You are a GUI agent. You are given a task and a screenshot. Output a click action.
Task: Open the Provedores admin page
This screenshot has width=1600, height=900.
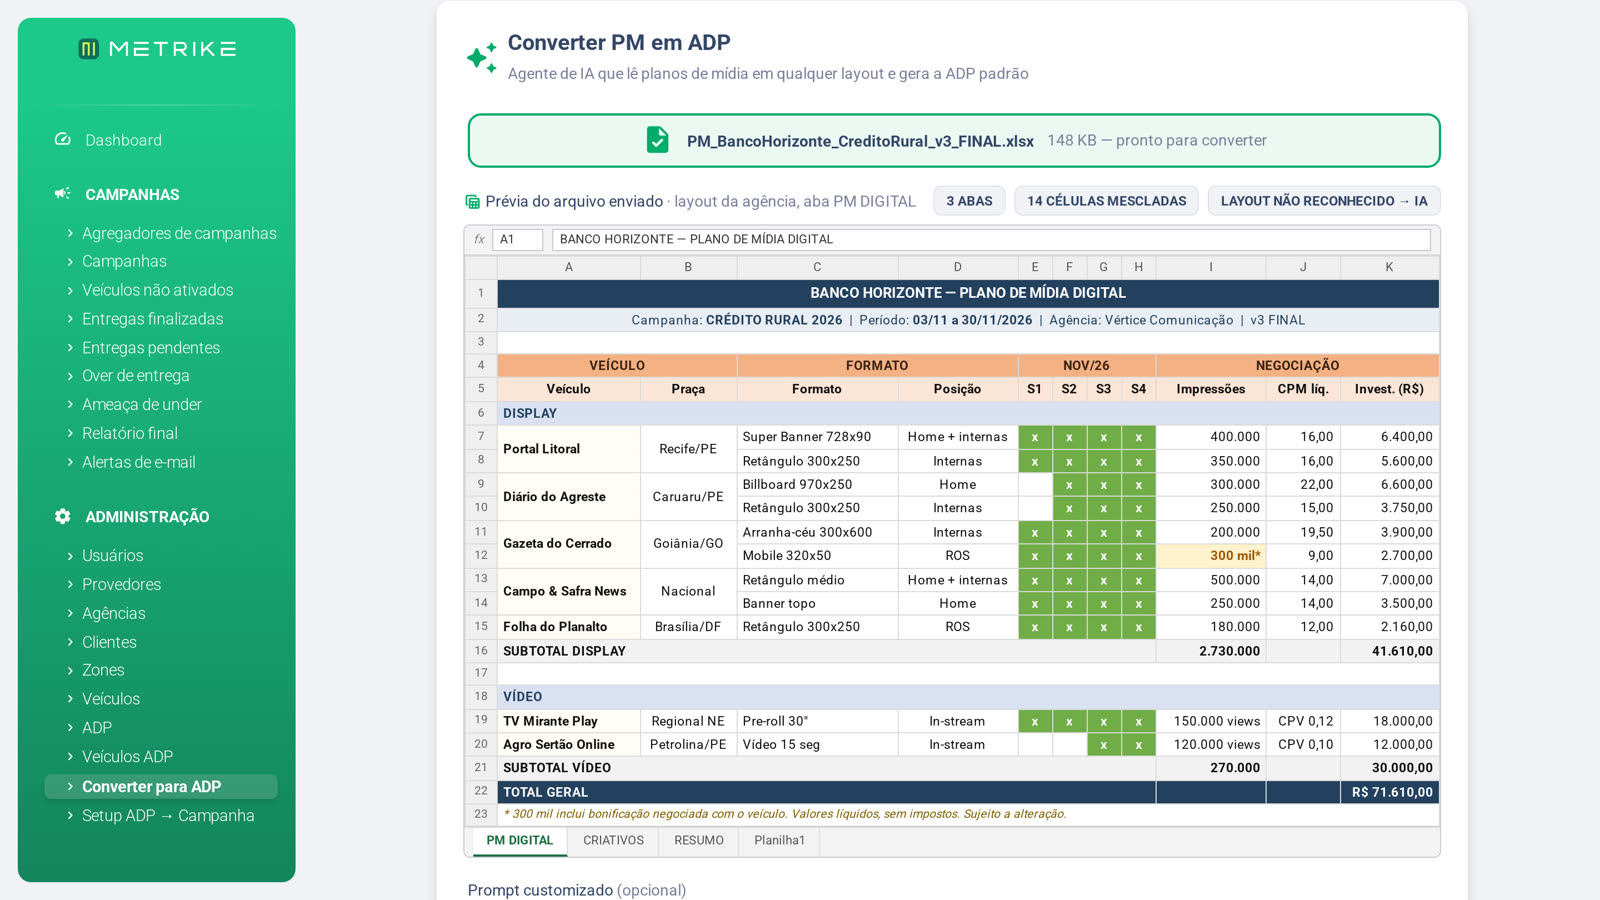pos(121,584)
